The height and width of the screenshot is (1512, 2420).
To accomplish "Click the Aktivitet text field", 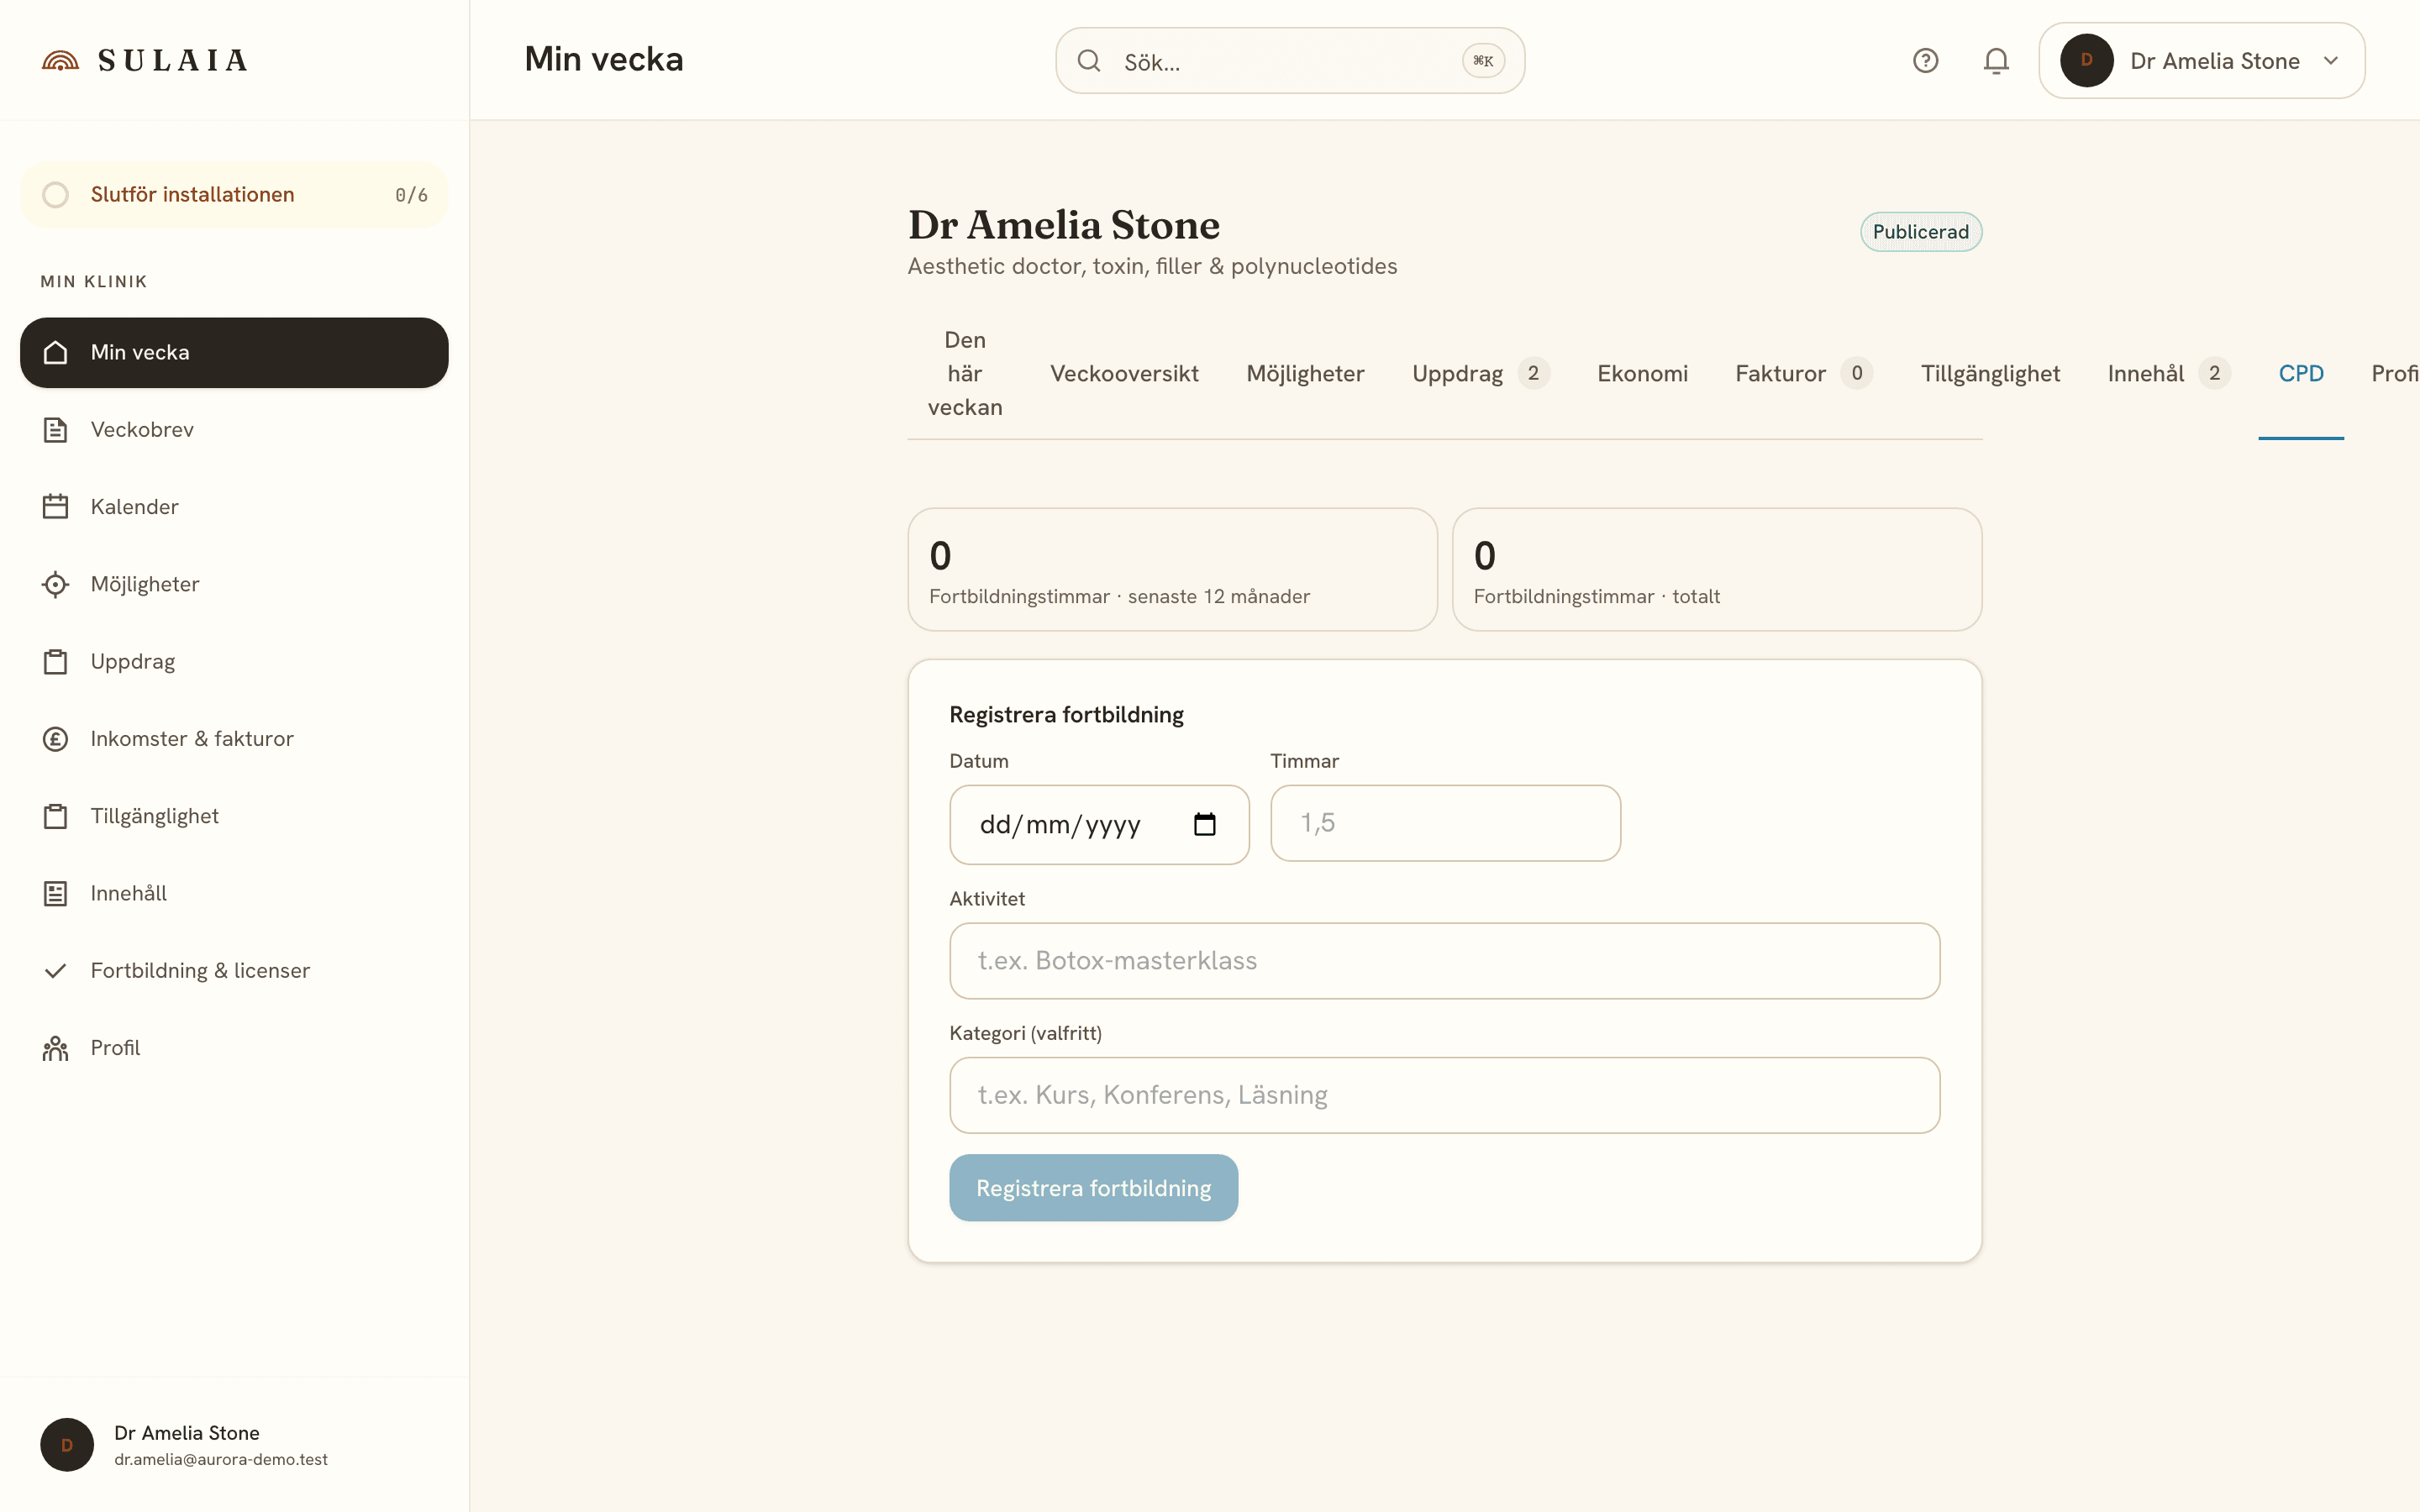I will tap(1444, 961).
